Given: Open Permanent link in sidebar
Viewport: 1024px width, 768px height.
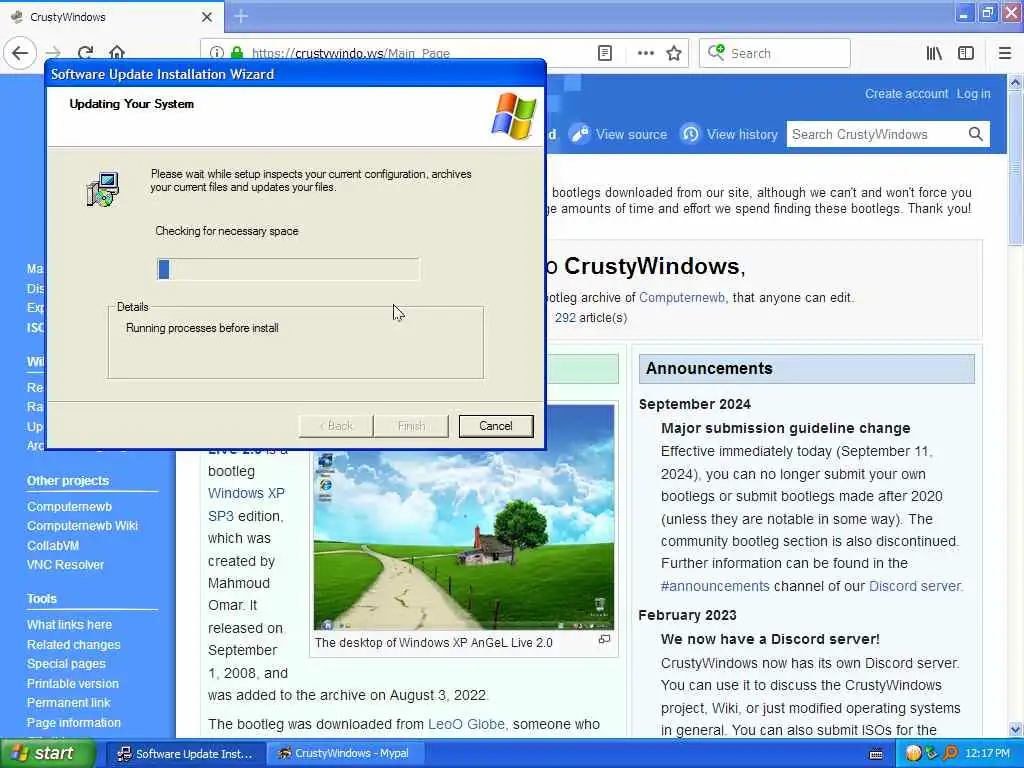Looking at the screenshot, I should coord(69,703).
